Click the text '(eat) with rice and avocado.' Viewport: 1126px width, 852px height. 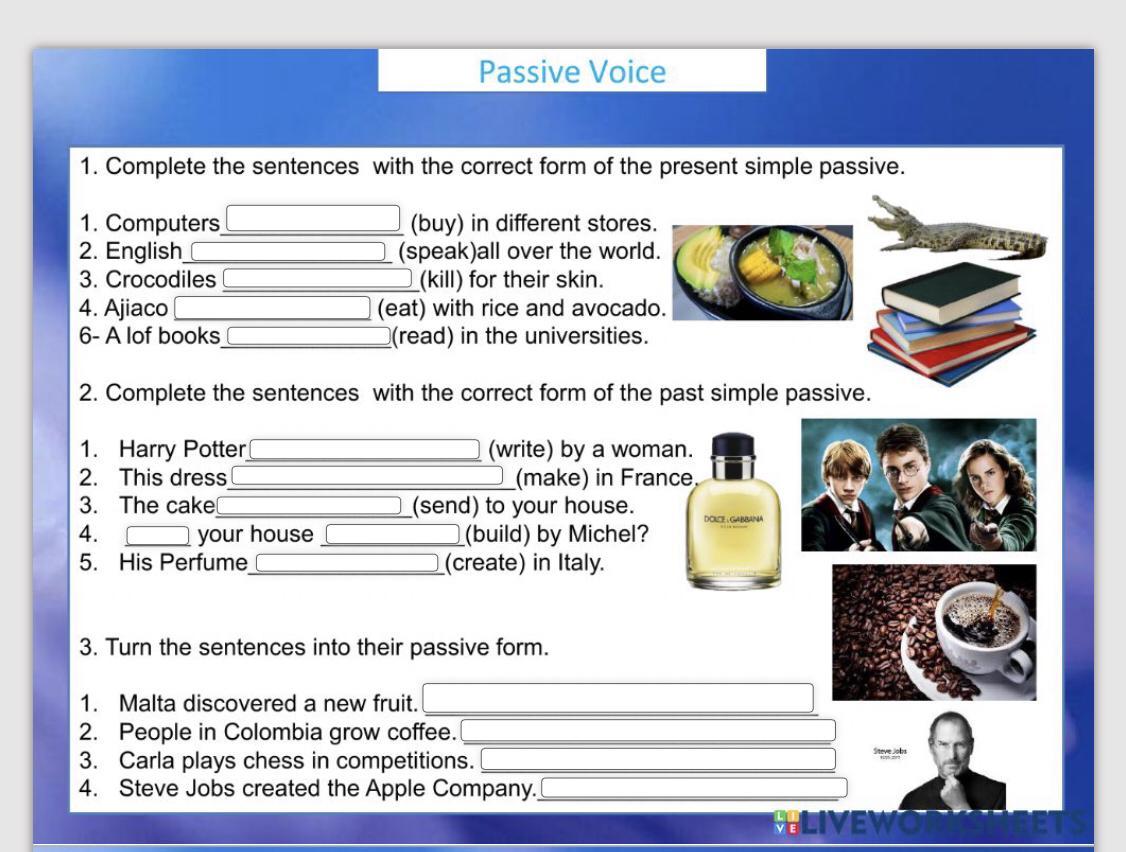522,307
